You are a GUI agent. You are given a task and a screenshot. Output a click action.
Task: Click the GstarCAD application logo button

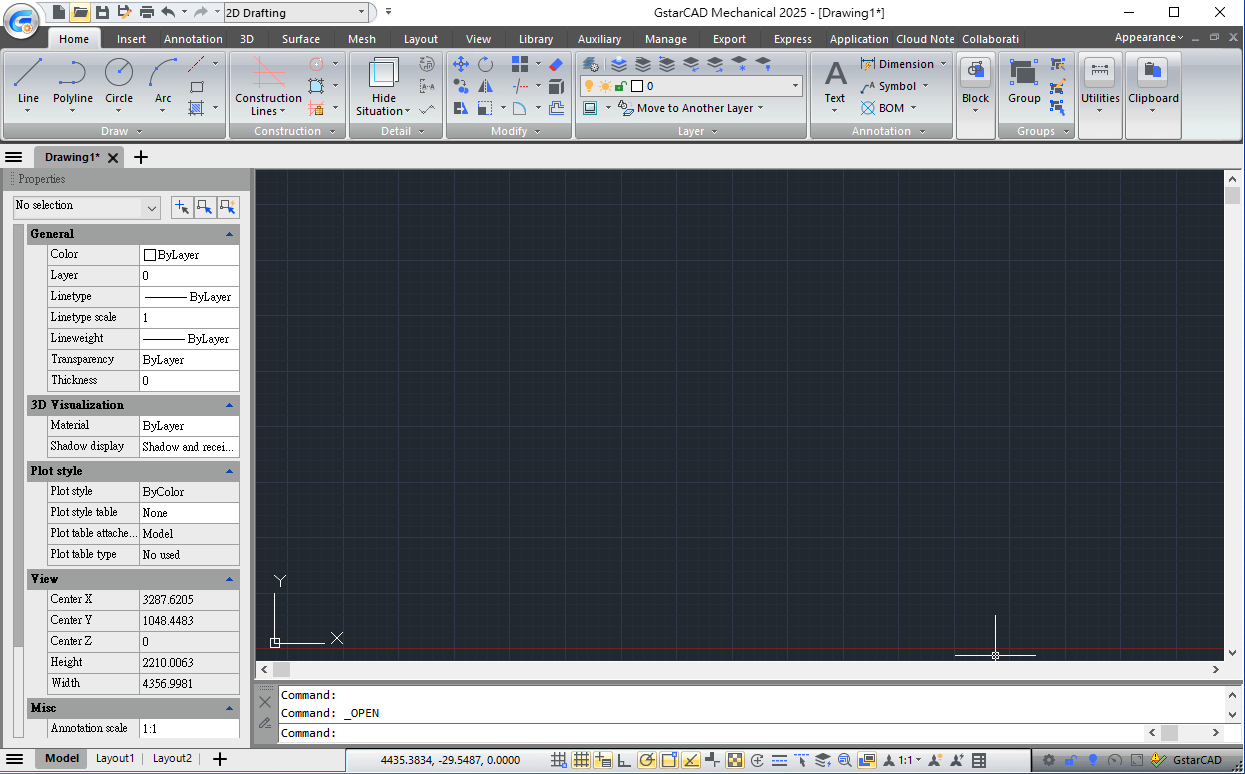pyautogui.click(x=21, y=19)
